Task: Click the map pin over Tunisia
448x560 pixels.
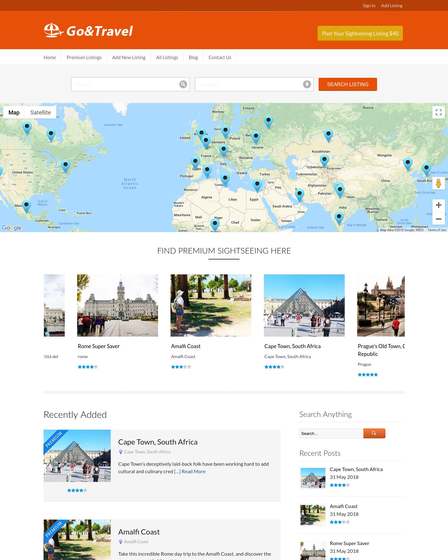Action: coord(225,179)
